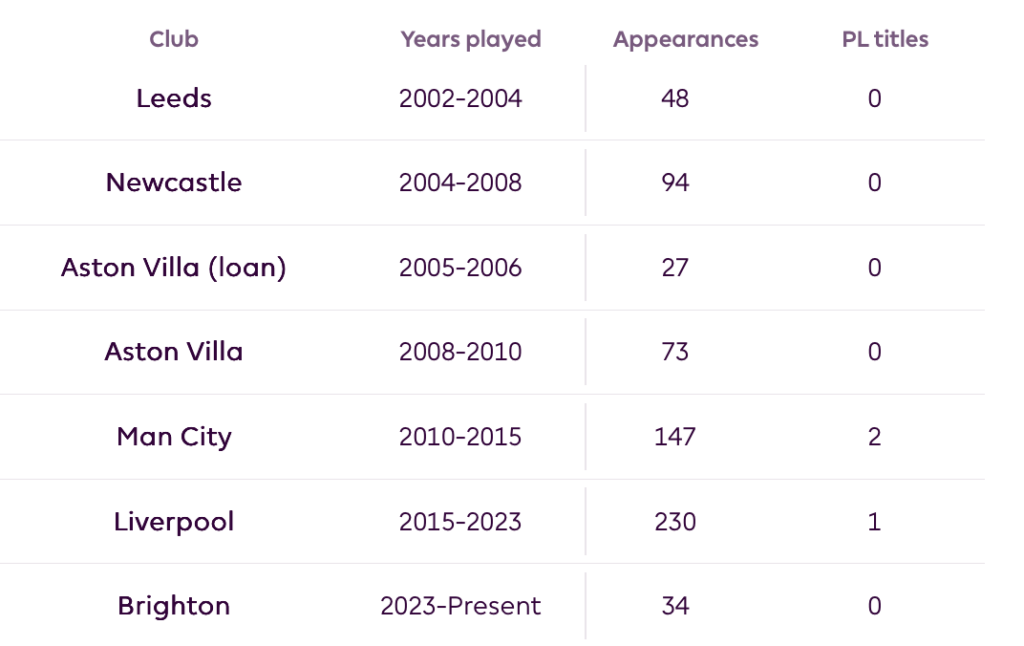Select the 147 appearances value
The height and width of the screenshot is (646, 1024).
(675, 437)
